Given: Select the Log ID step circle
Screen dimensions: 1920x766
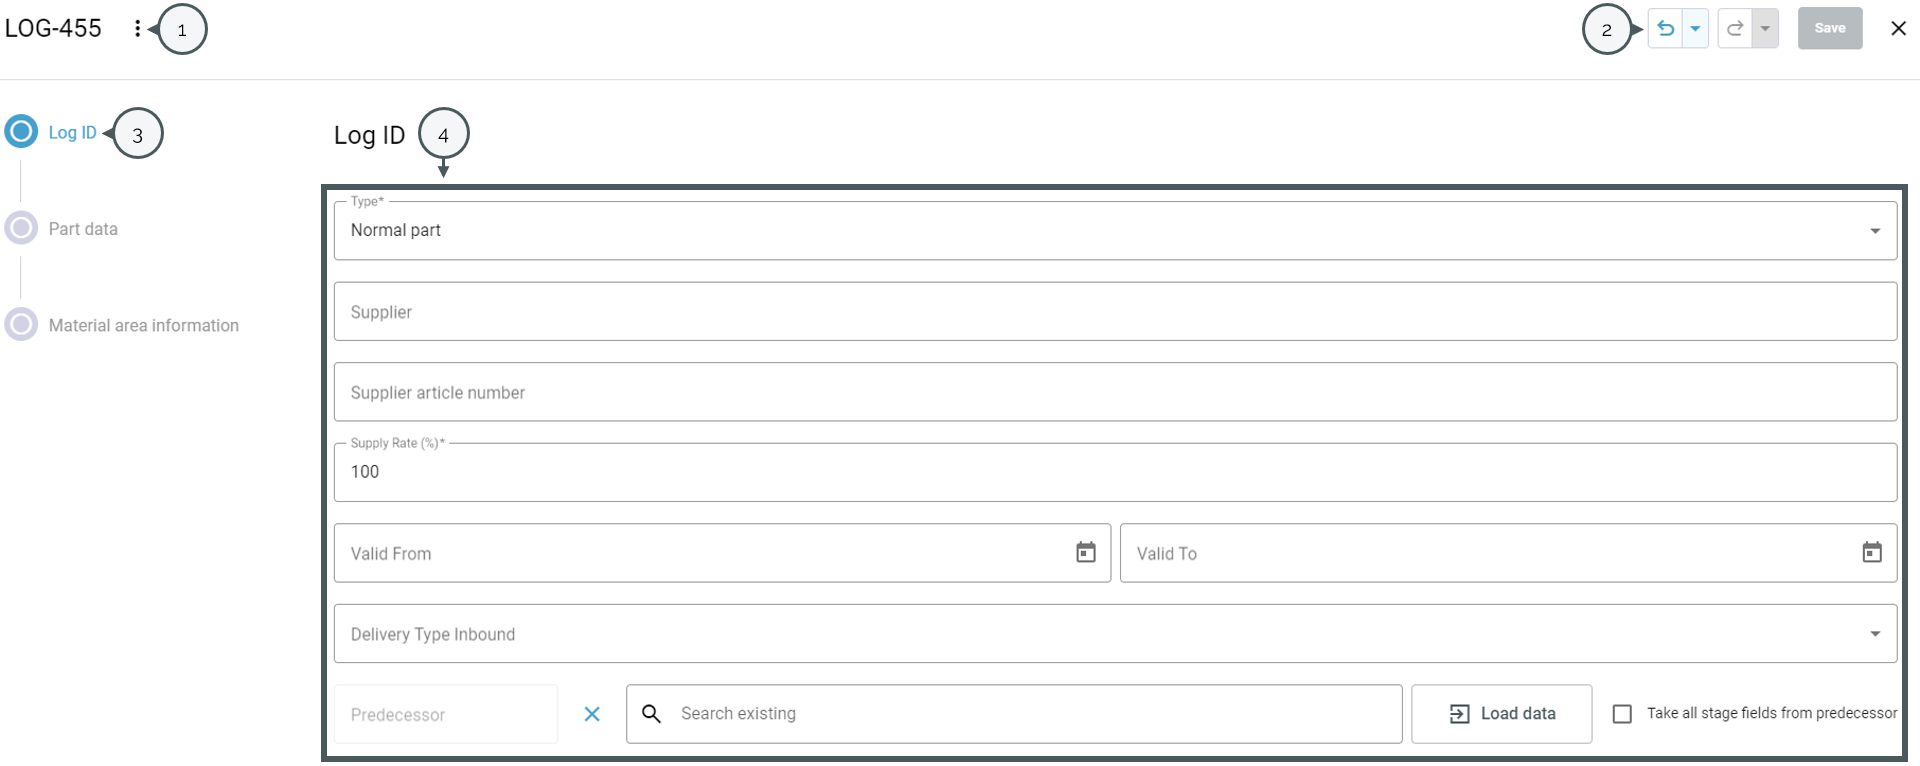Looking at the screenshot, I should [x=21, y=132].
